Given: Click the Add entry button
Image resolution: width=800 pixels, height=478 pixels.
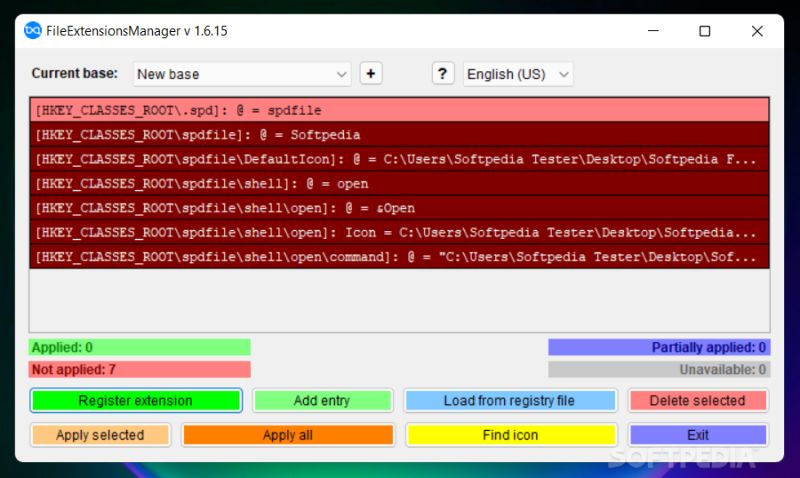Looking at the screenshot, I should [x=322, y=400].
